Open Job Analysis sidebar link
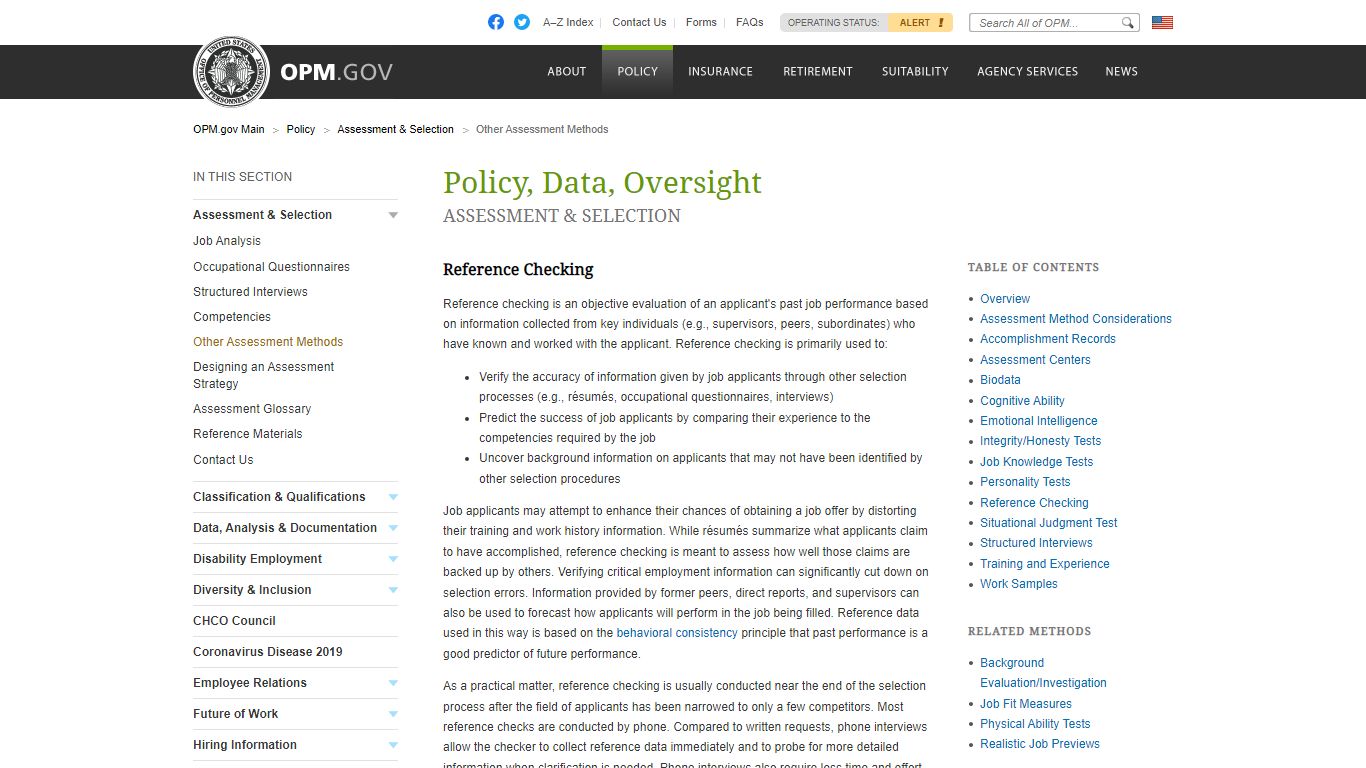The height and width of the screenshot is (768, 1366). pos(227,241)
